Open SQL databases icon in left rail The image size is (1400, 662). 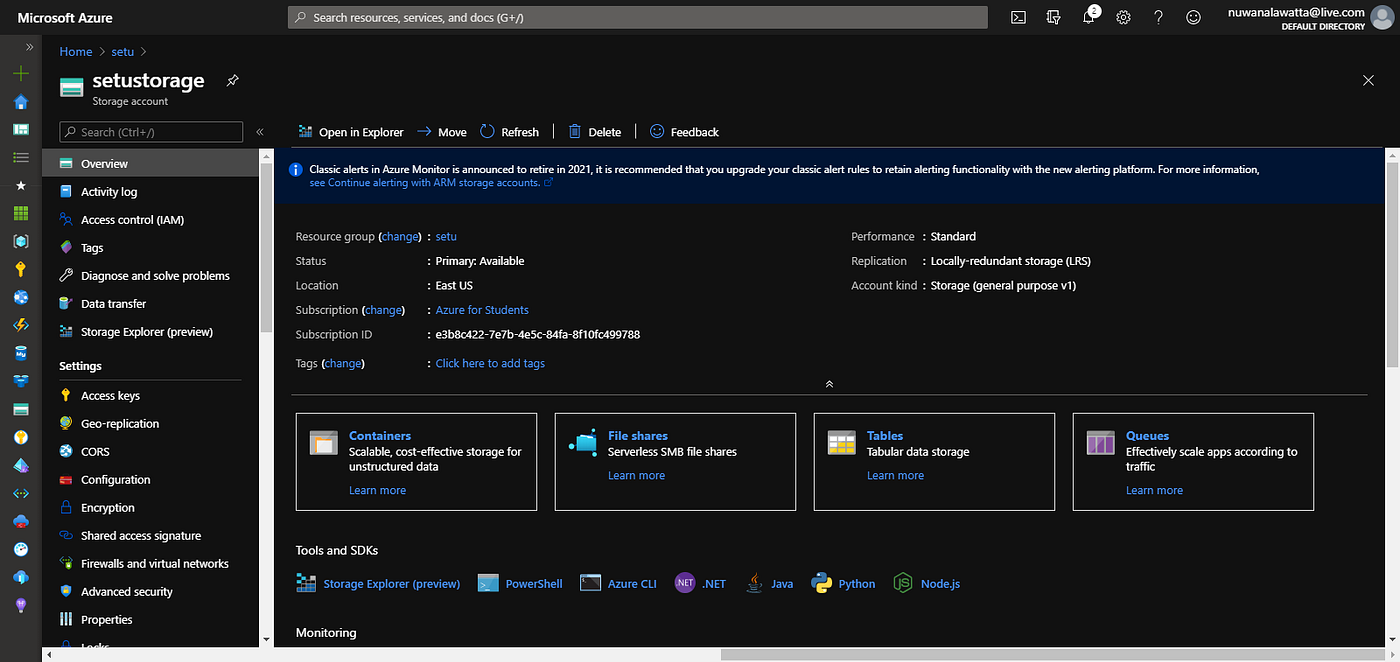click(x=21, y=354)
